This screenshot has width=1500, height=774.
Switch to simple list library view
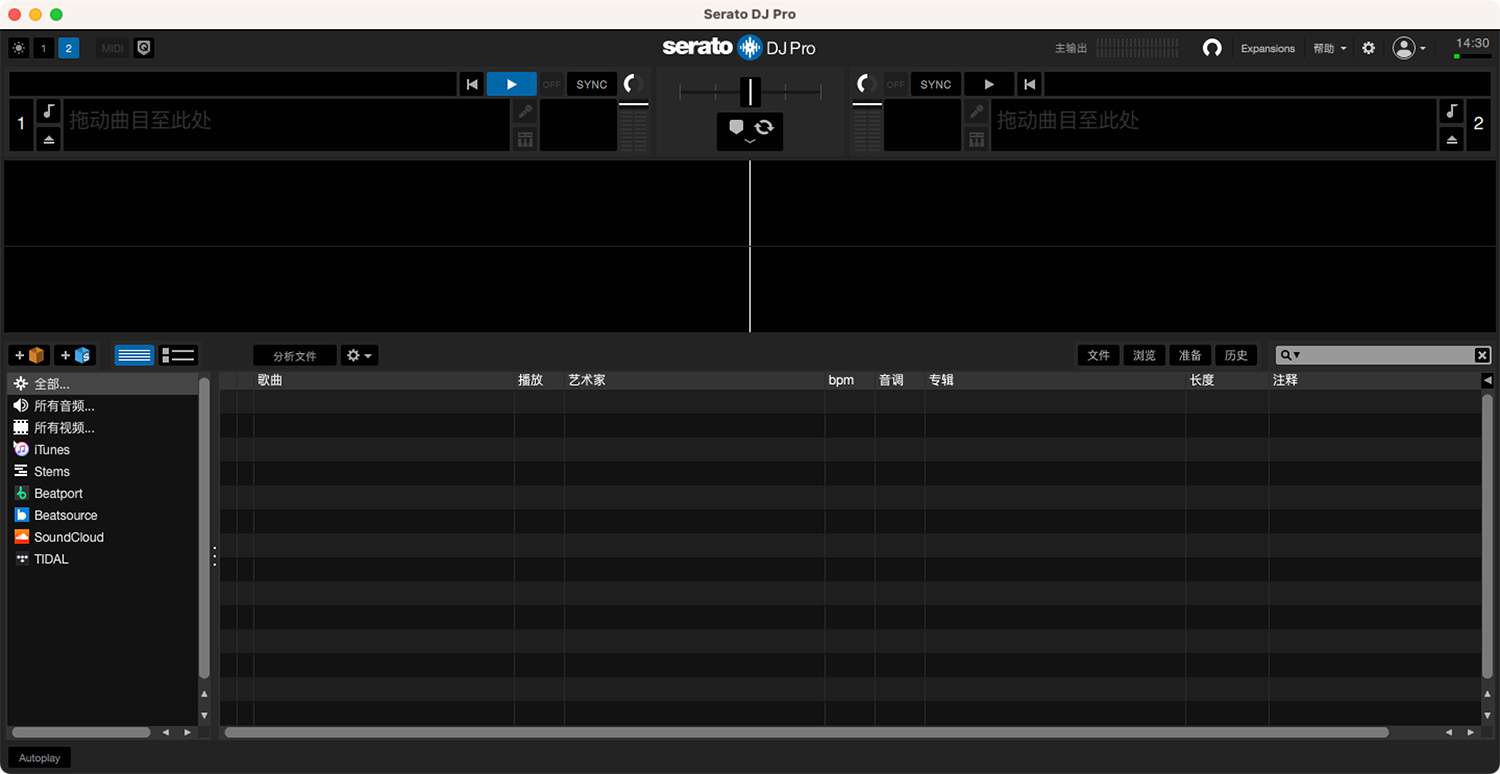click(134, 355)
